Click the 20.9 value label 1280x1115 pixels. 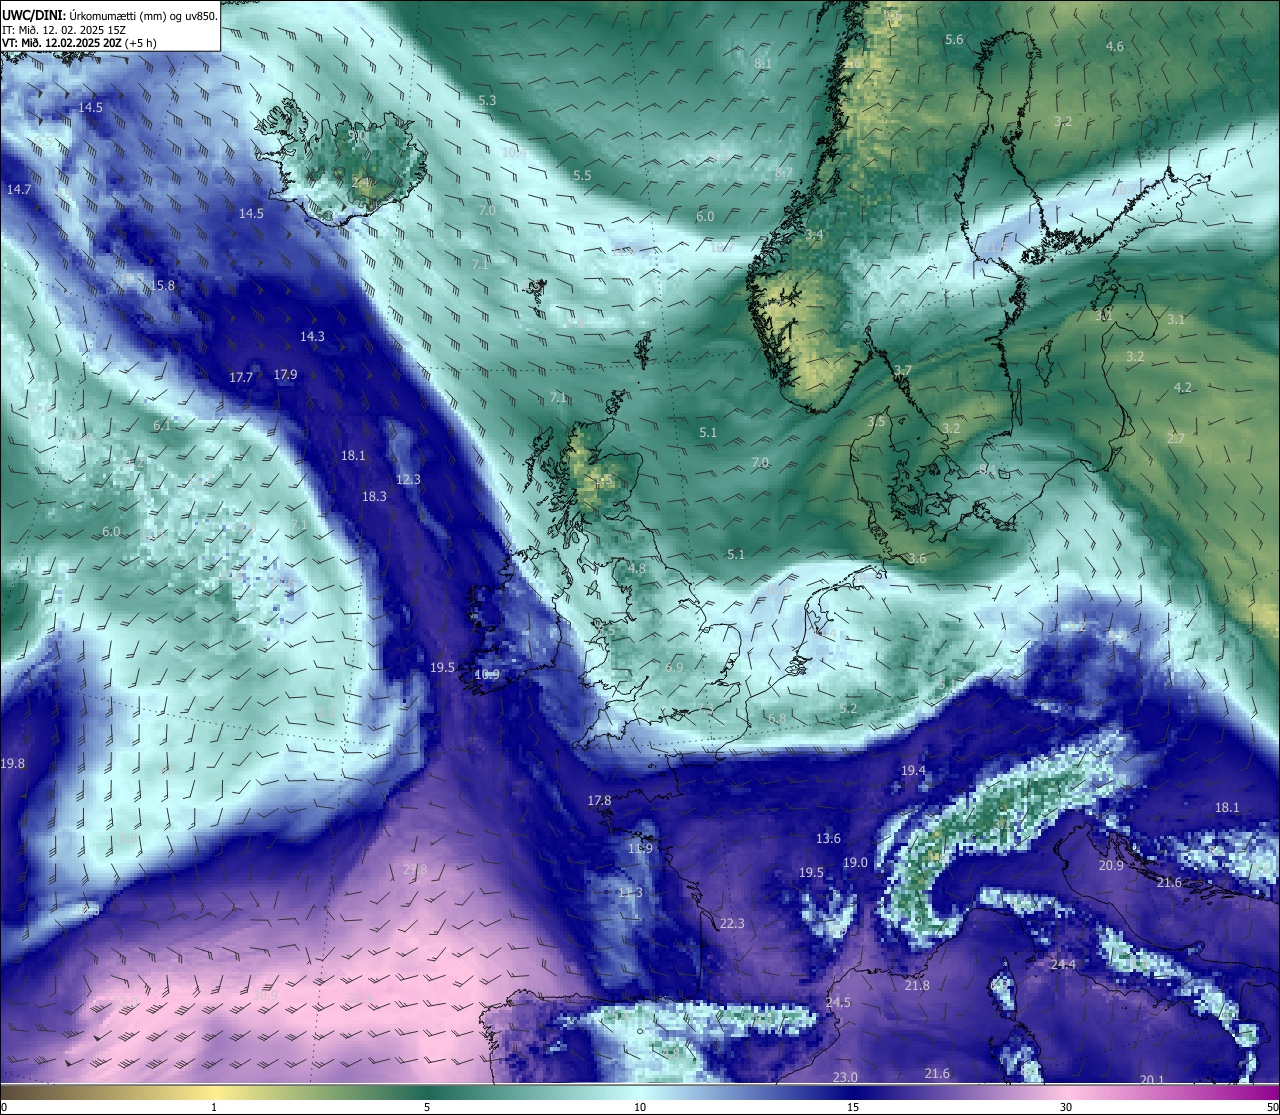click(x=1111, y=865)
